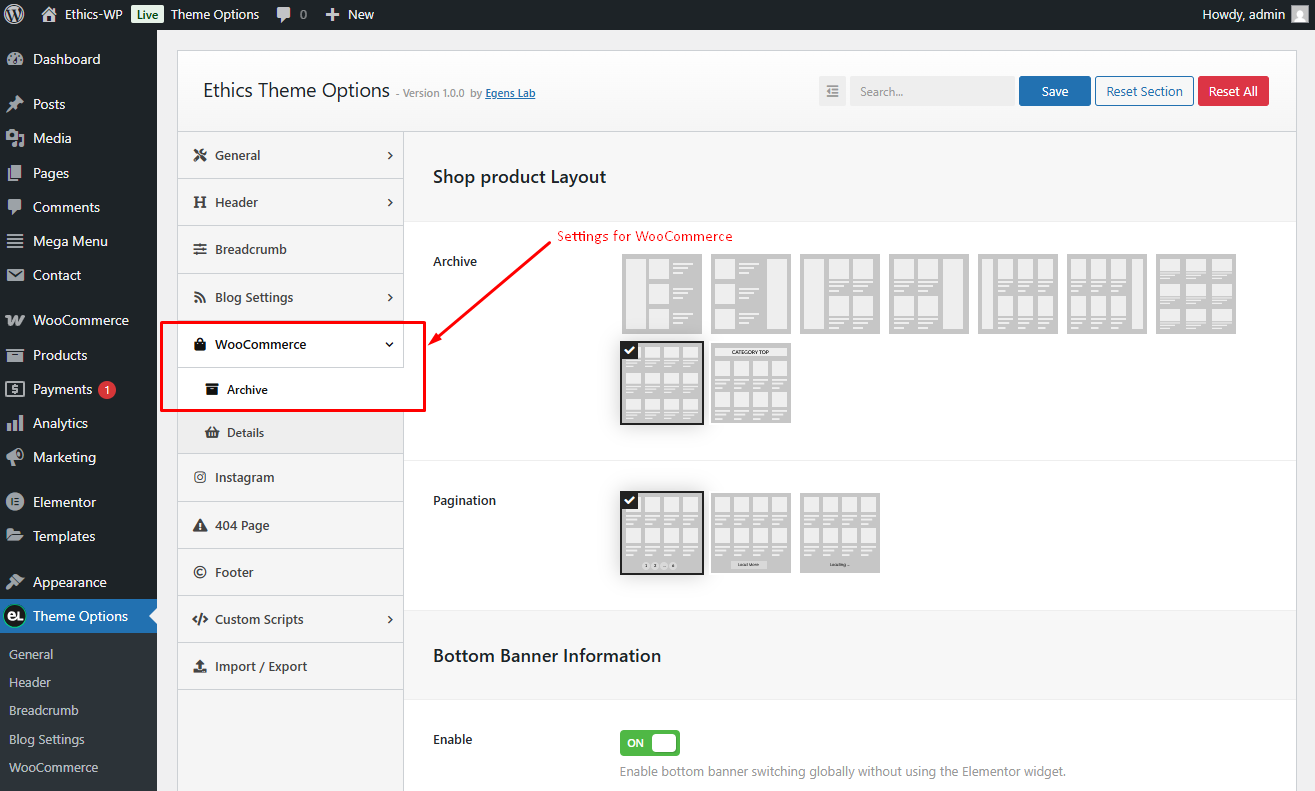Focus the theme options Search field
This screenshot has width=1315, height=791.
click(932, 91)
